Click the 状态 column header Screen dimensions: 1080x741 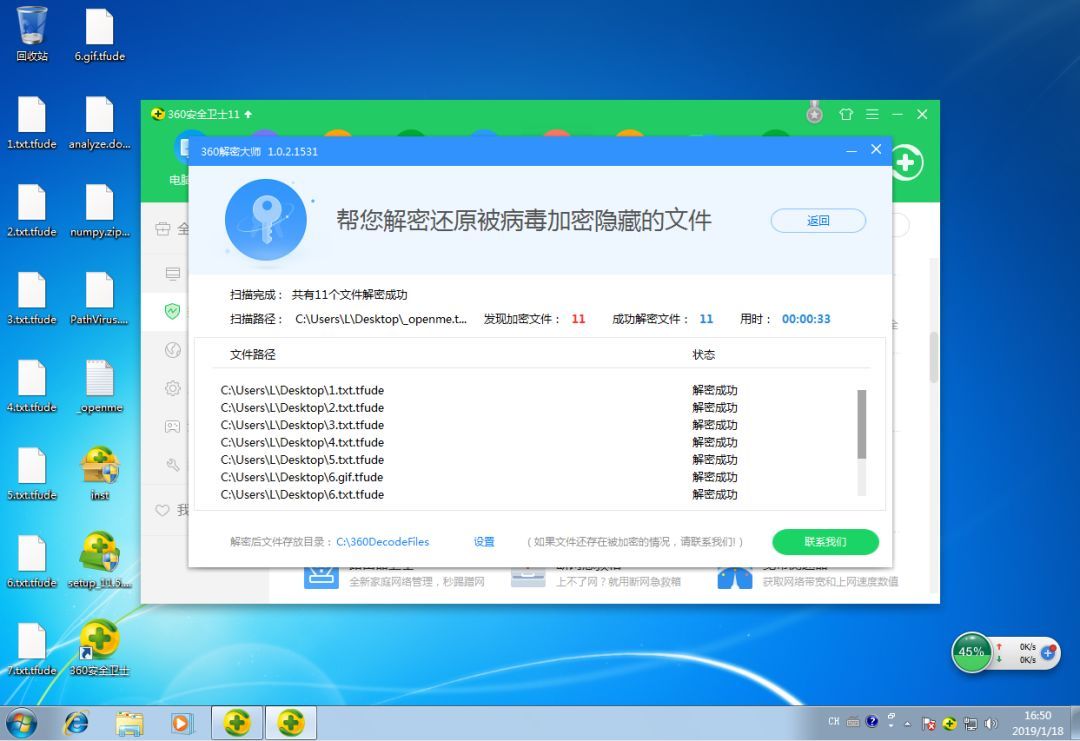(703, 355)
